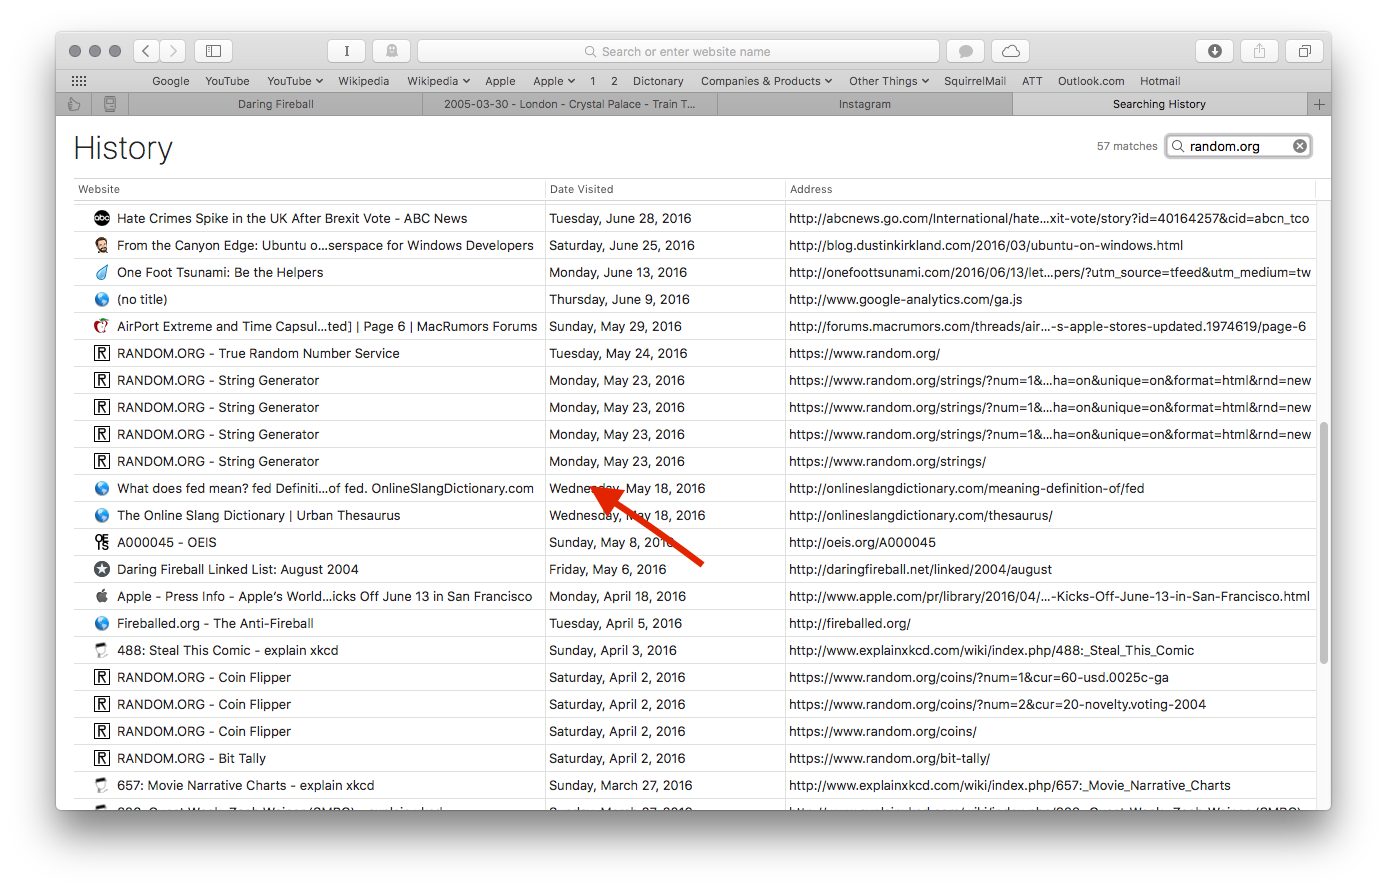Open the ATT bookmark
The image size is (1387, 890).
click(x=1032, y=81)
